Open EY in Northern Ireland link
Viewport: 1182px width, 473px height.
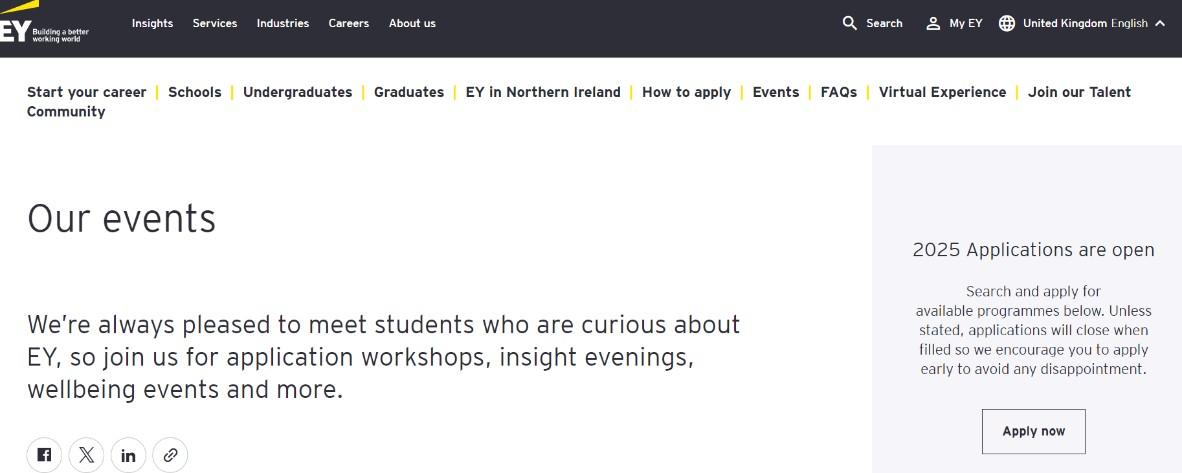[x=543, y=92]
